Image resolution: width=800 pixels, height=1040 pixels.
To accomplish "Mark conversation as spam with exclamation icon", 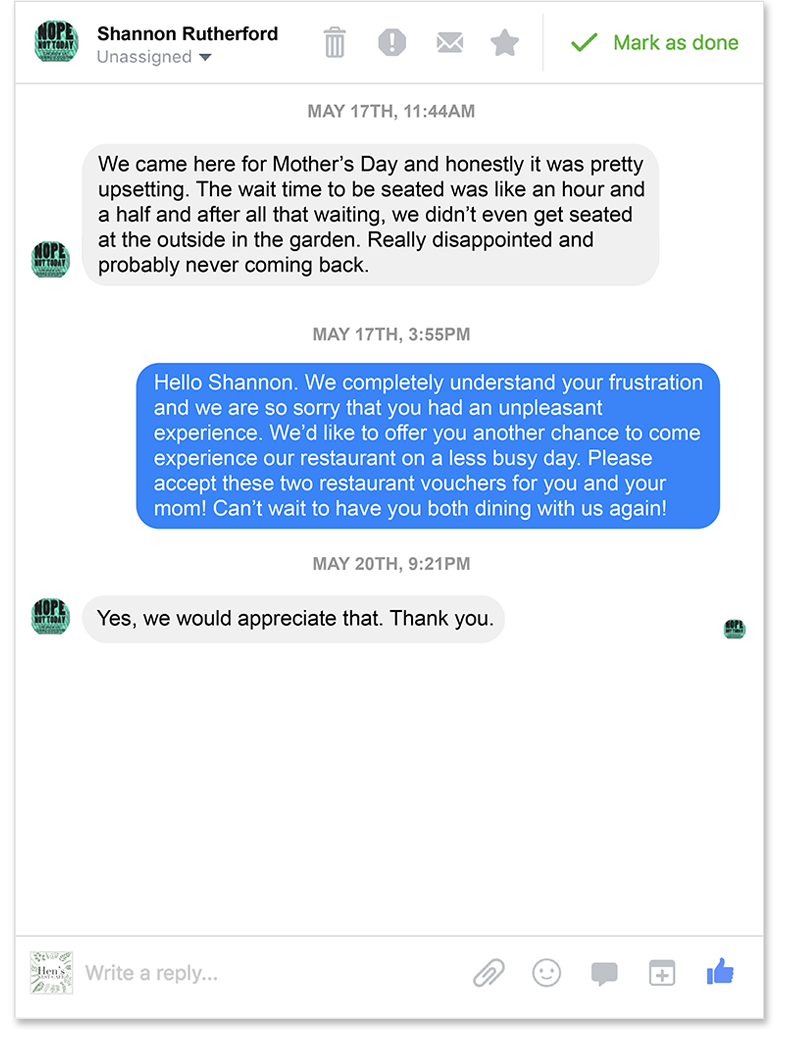I will tap(392, 42).
